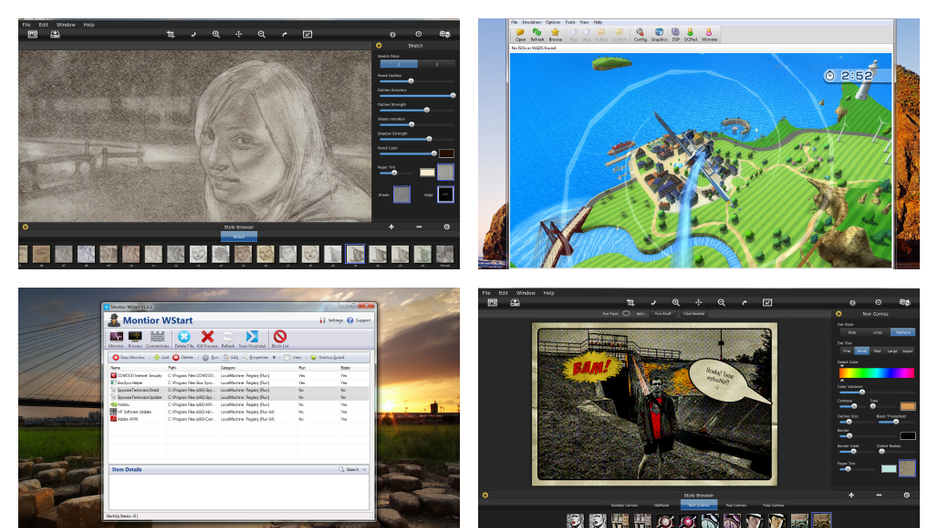Viewport: 938px width, 528px height.
Task: Click the Delete File blue icon
Action: (184, 337)
